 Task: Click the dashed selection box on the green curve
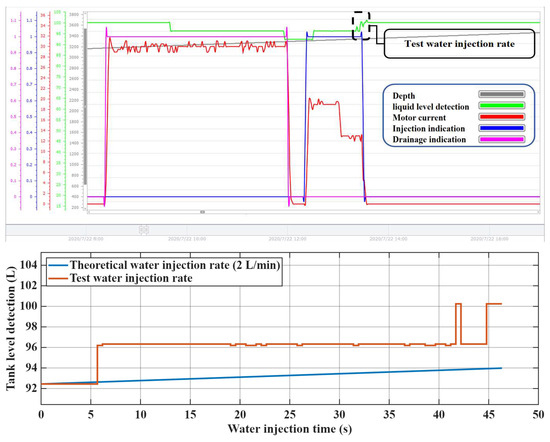361,25
